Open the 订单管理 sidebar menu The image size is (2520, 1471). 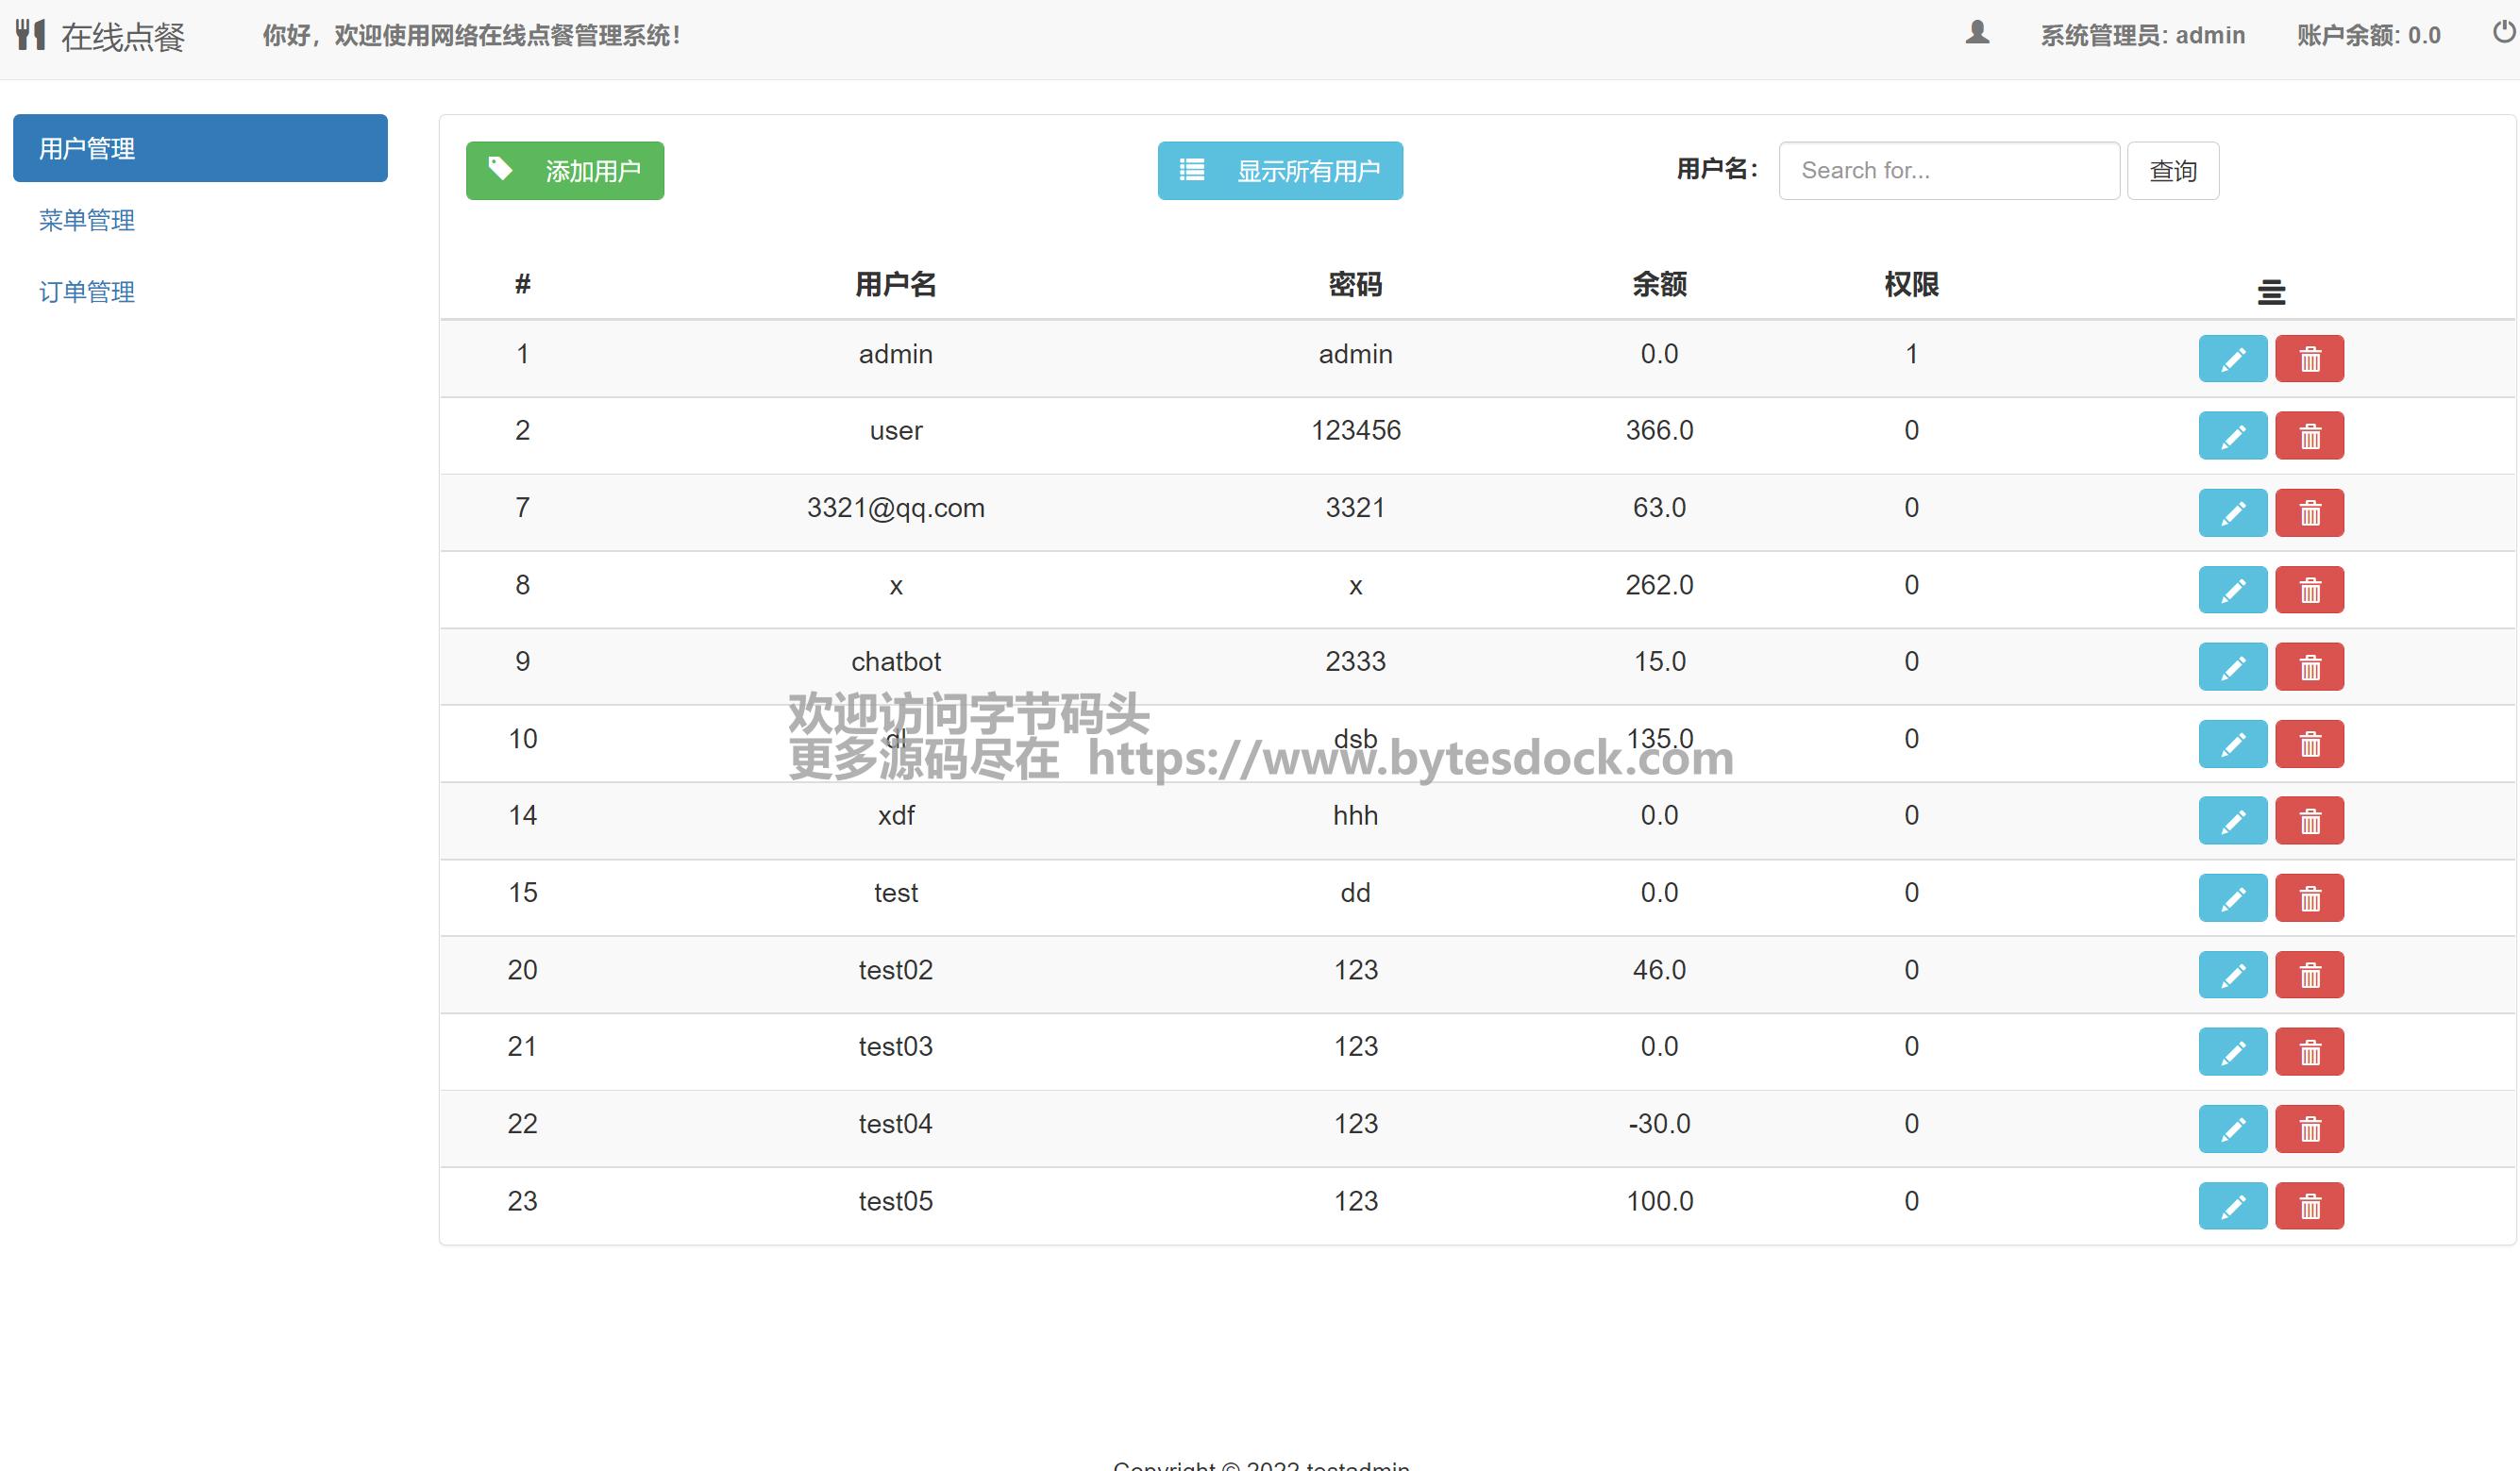[x=87, y=292]
